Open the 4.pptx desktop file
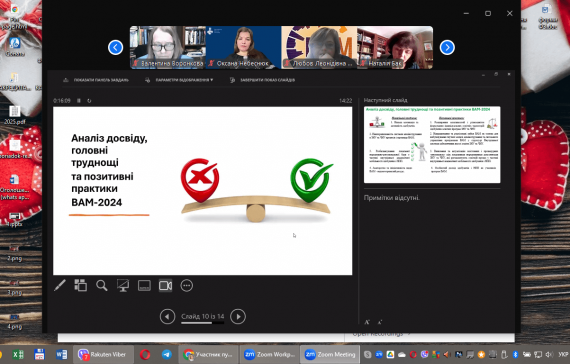 click(x=15, y=219)
